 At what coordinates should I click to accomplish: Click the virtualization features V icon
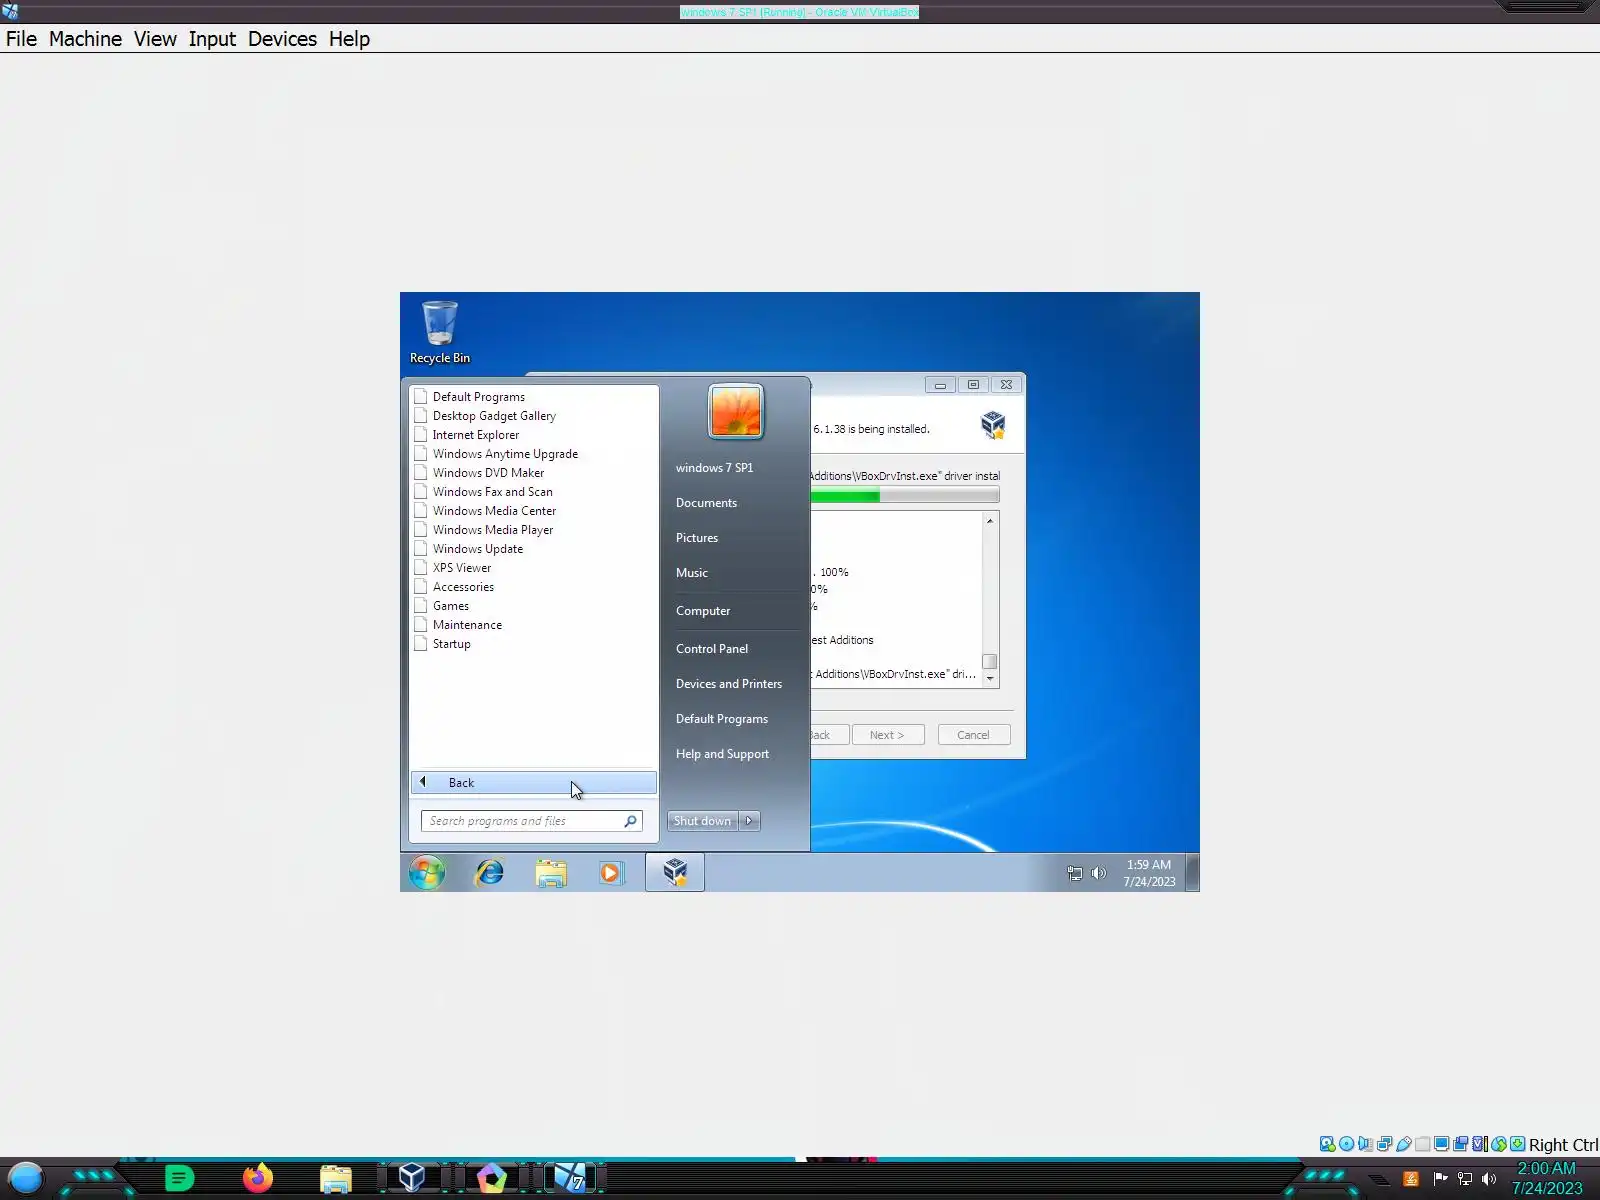point(1480,1144)
